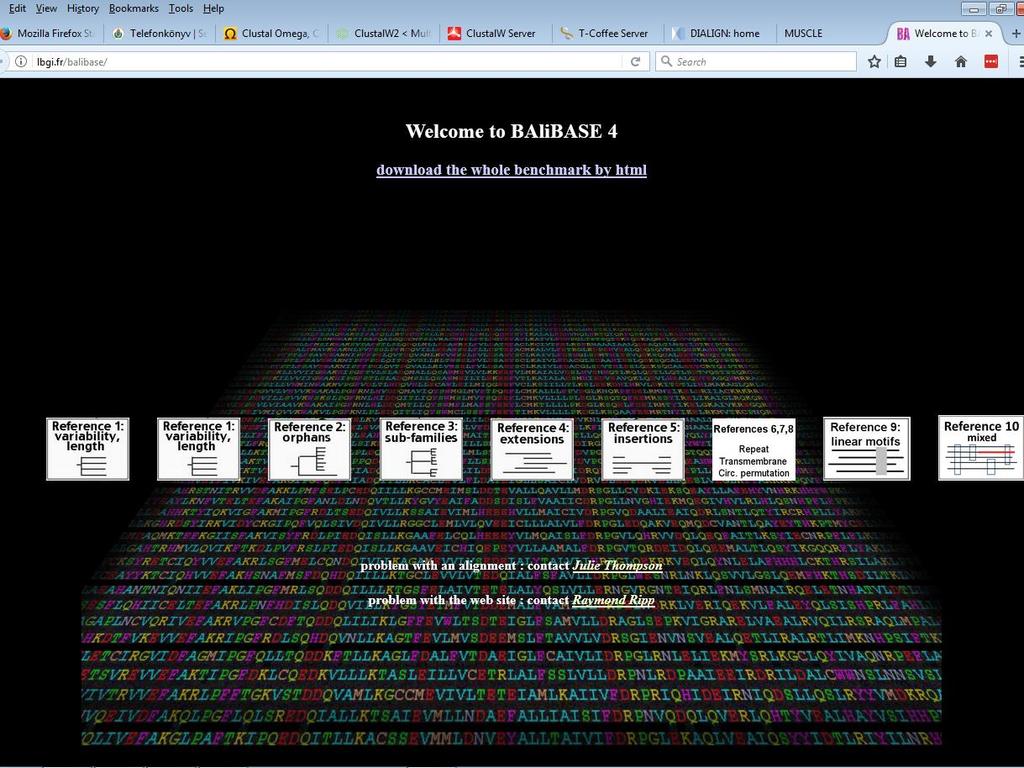Open a new tab with the plus button
Image resolution: width=1024 pixels, height=768 pixels.
coord(1016,33)
